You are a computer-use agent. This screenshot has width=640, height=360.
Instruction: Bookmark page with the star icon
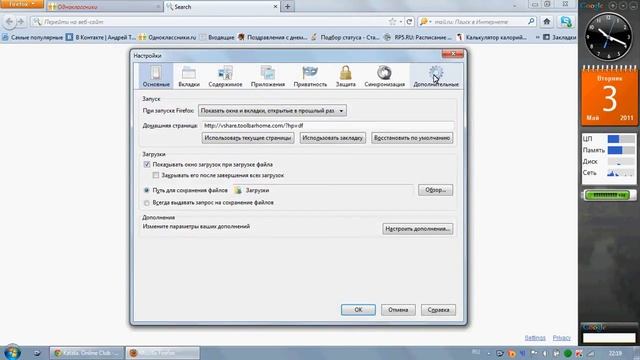392,22
